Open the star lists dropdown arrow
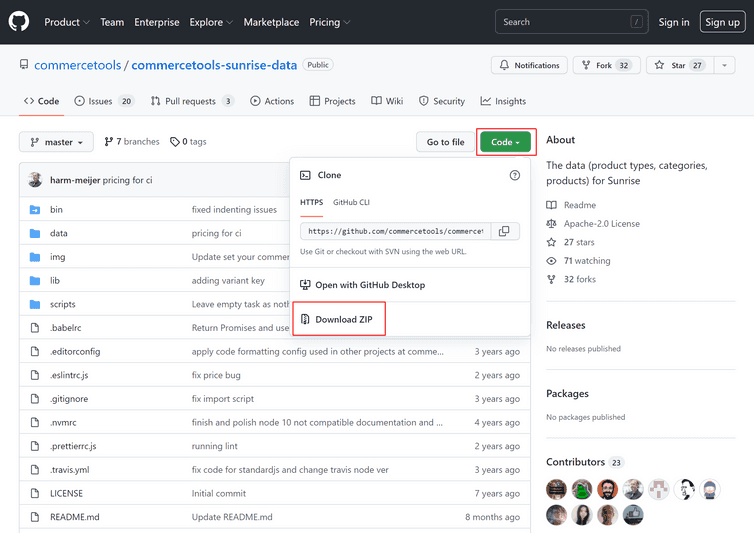This screenshot has width=754, height=533. click(725, 65)
